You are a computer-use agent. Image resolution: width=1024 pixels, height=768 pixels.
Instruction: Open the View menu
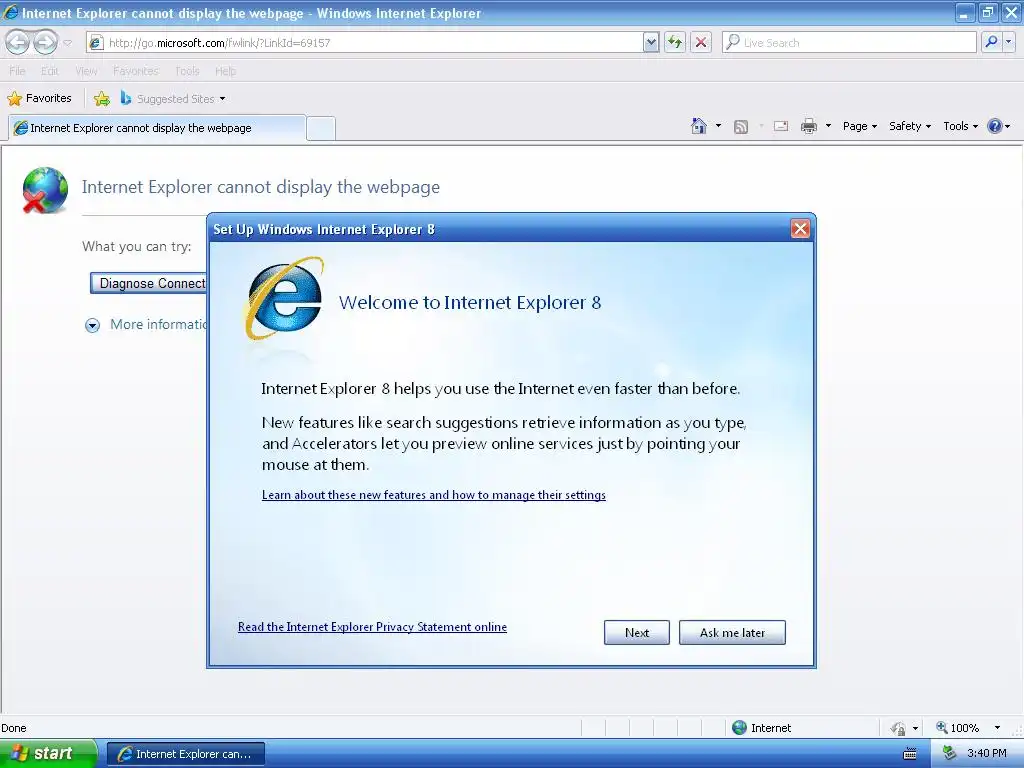tap(86, 71)
